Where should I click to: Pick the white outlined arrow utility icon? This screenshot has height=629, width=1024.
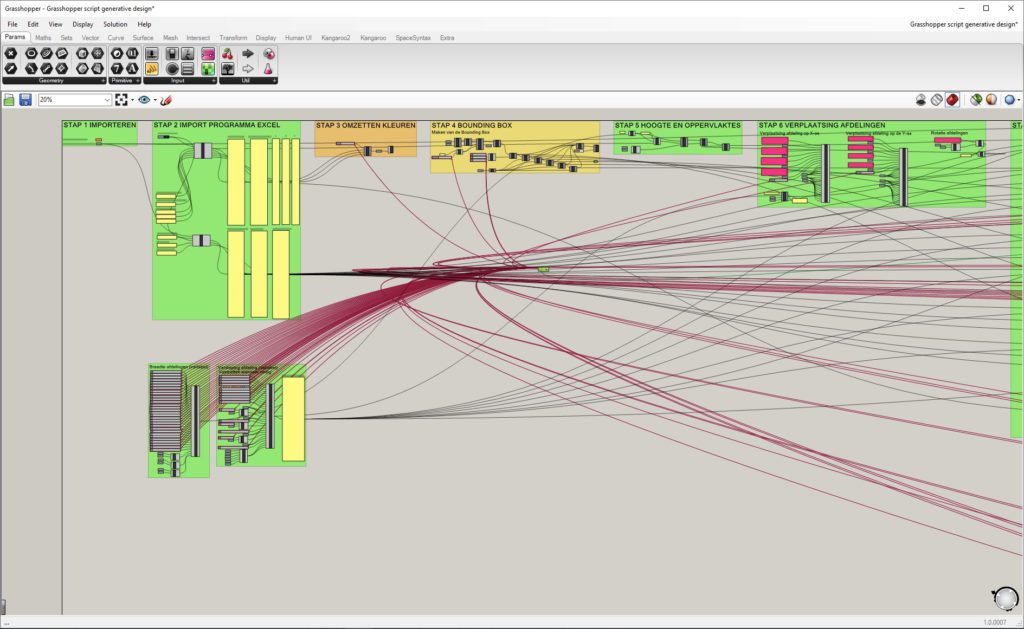[248, 69]
